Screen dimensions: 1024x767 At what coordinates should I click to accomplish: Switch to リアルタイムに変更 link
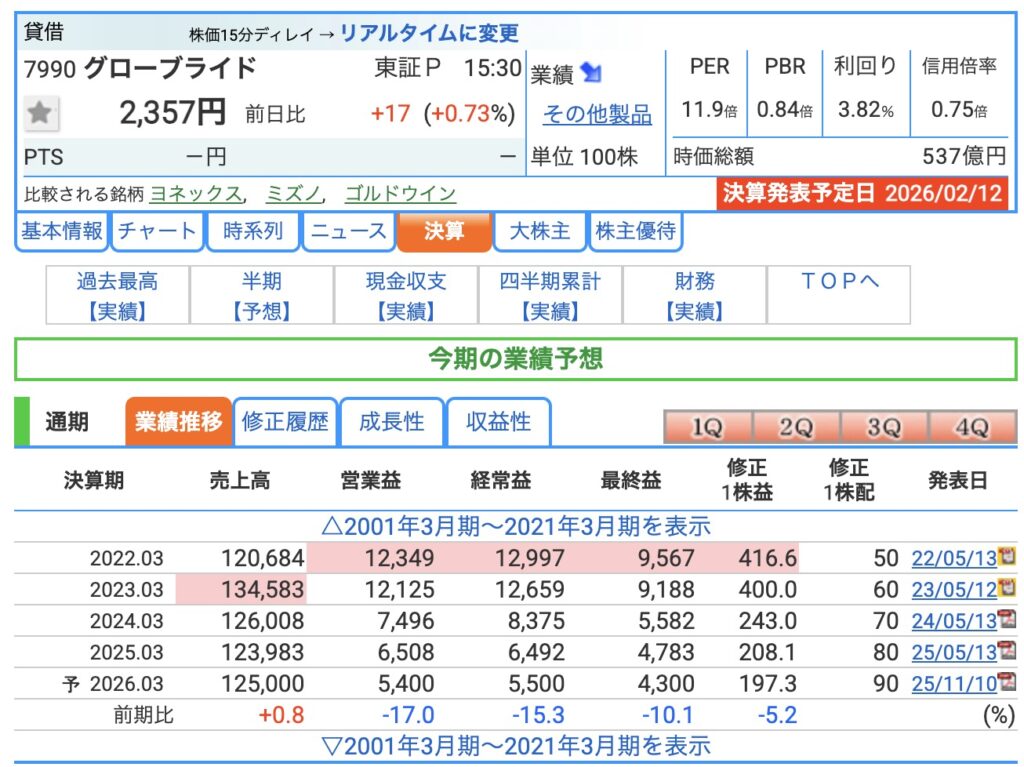tap(429, 33)
